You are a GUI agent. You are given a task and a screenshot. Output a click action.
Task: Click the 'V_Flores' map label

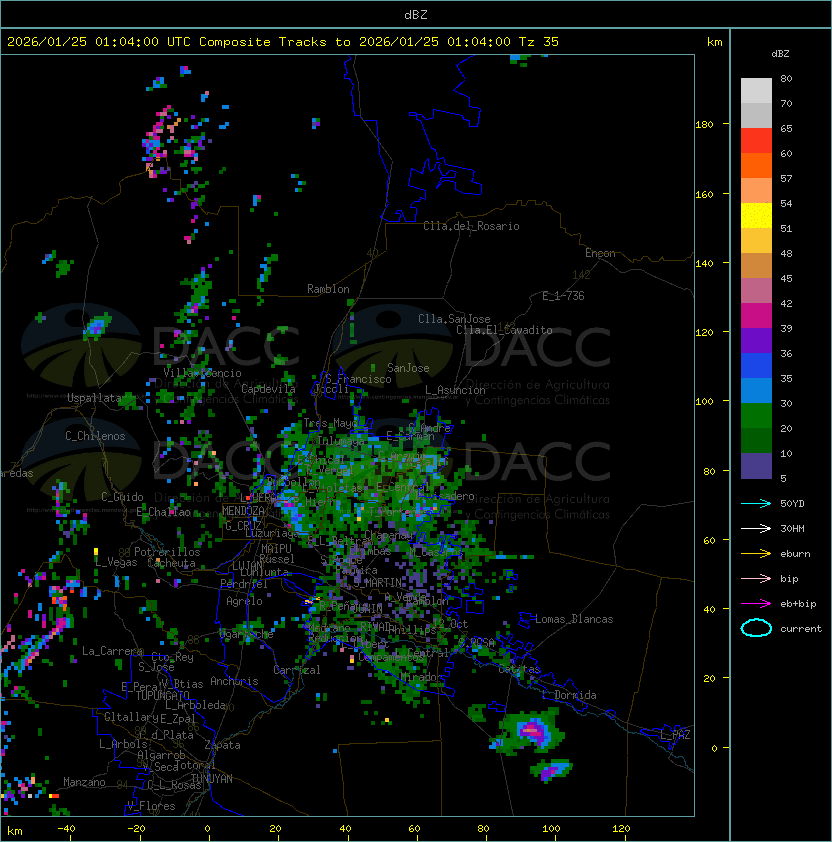(x=151, y=806)
